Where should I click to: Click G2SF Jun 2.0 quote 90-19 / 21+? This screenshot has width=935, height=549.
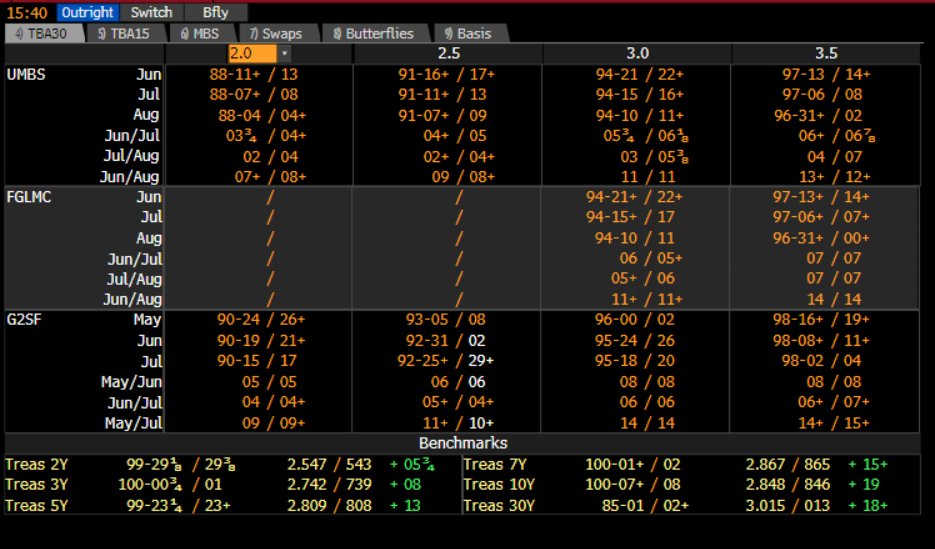click(x=261, y=340)
